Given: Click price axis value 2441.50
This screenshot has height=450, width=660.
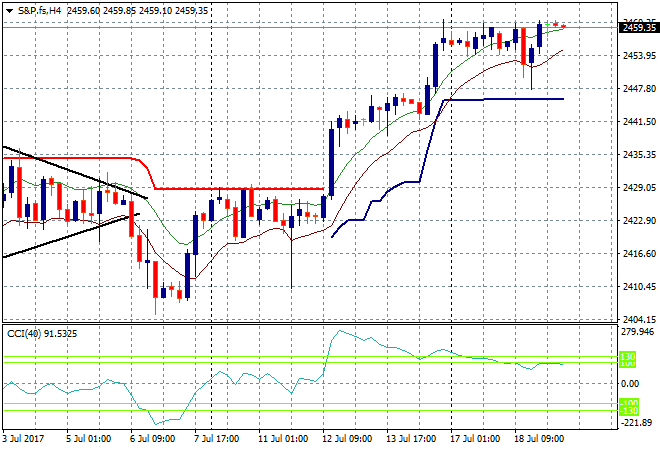Looking at the screenshot, I should point(639,122).
